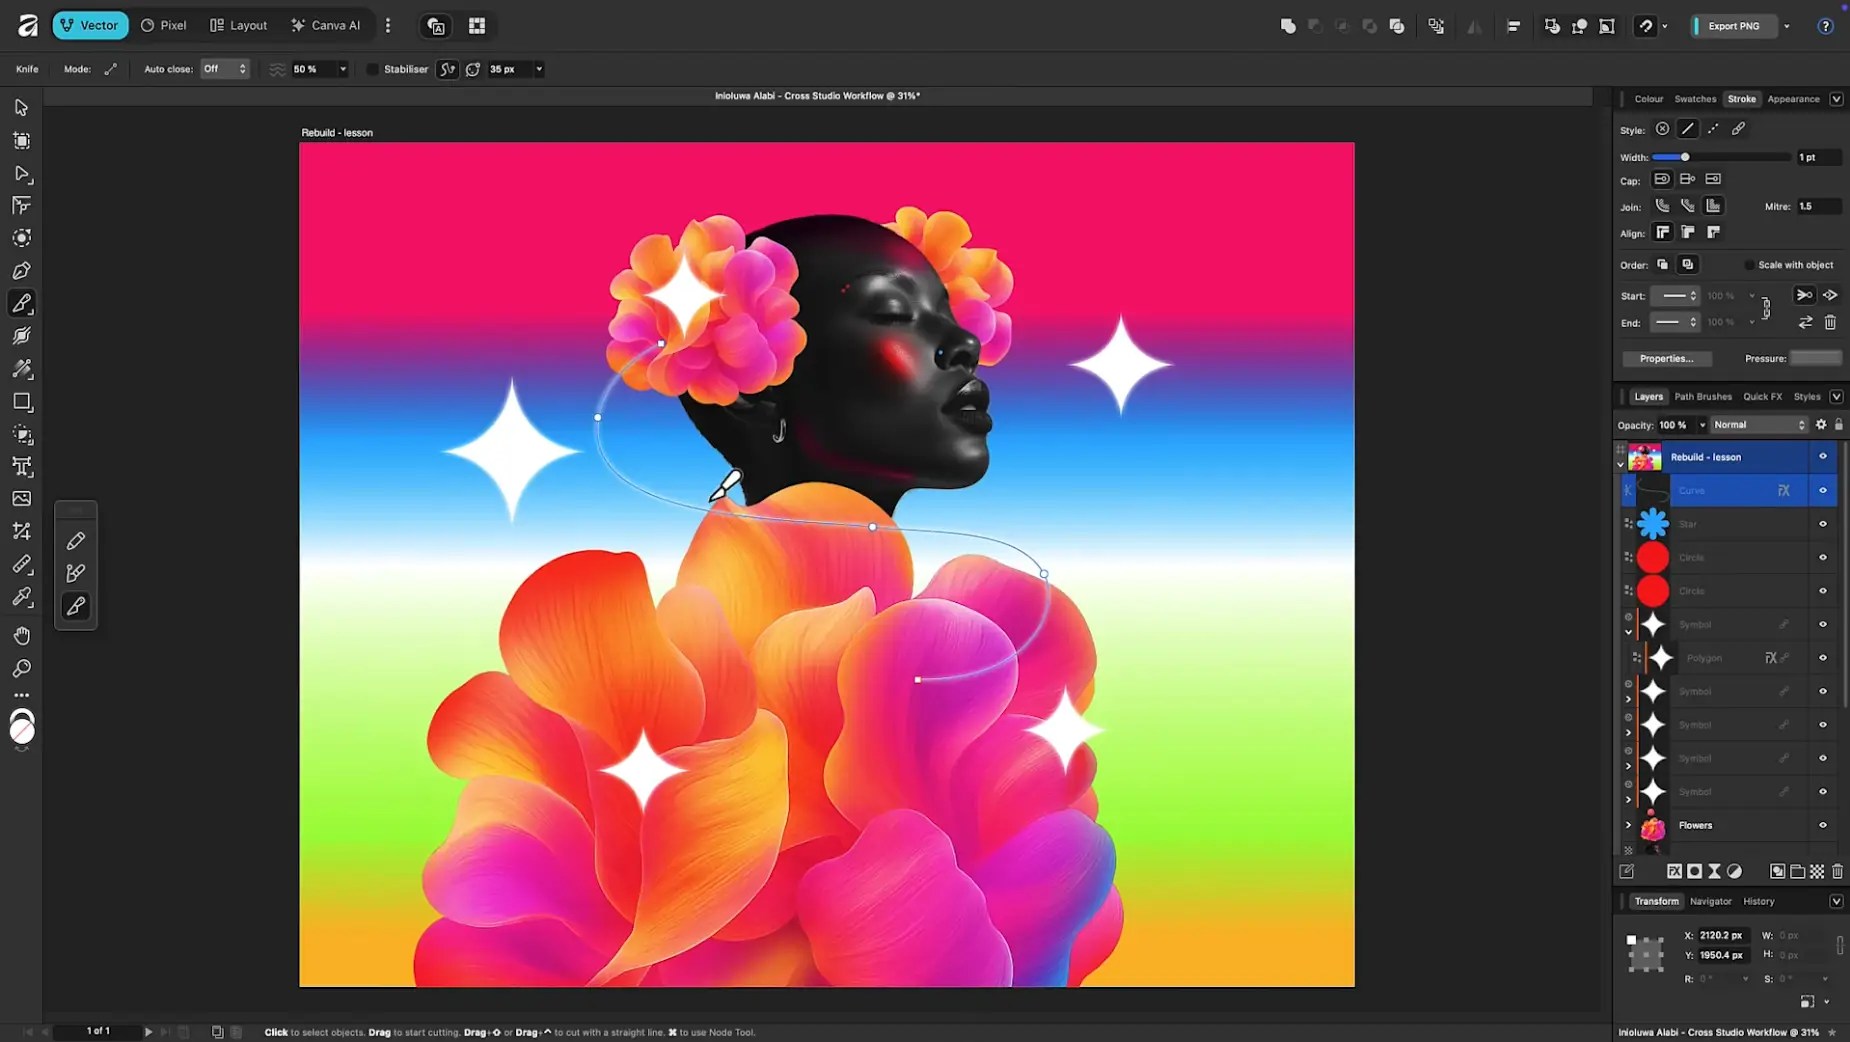Open the Swatches panel tab

[x=1695, y=99]
